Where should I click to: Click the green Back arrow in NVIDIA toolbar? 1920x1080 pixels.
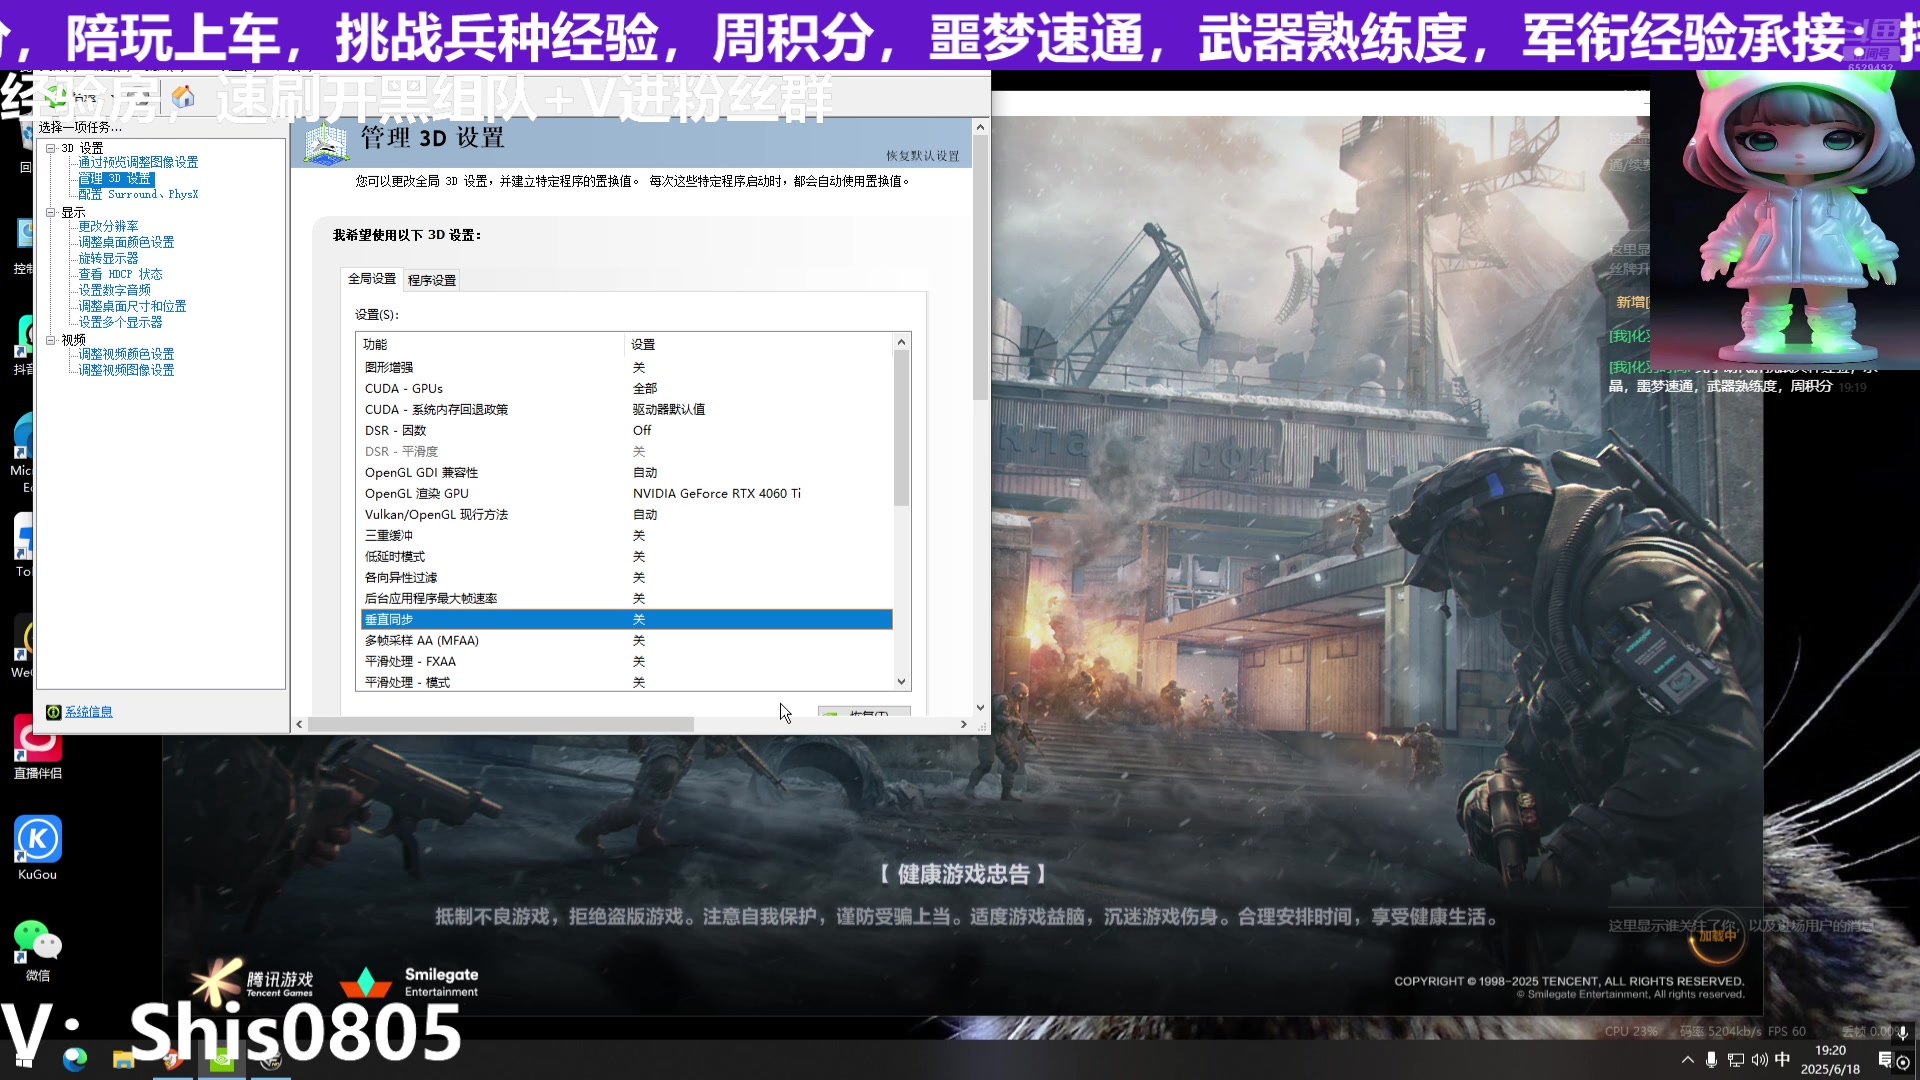[56, 96]
